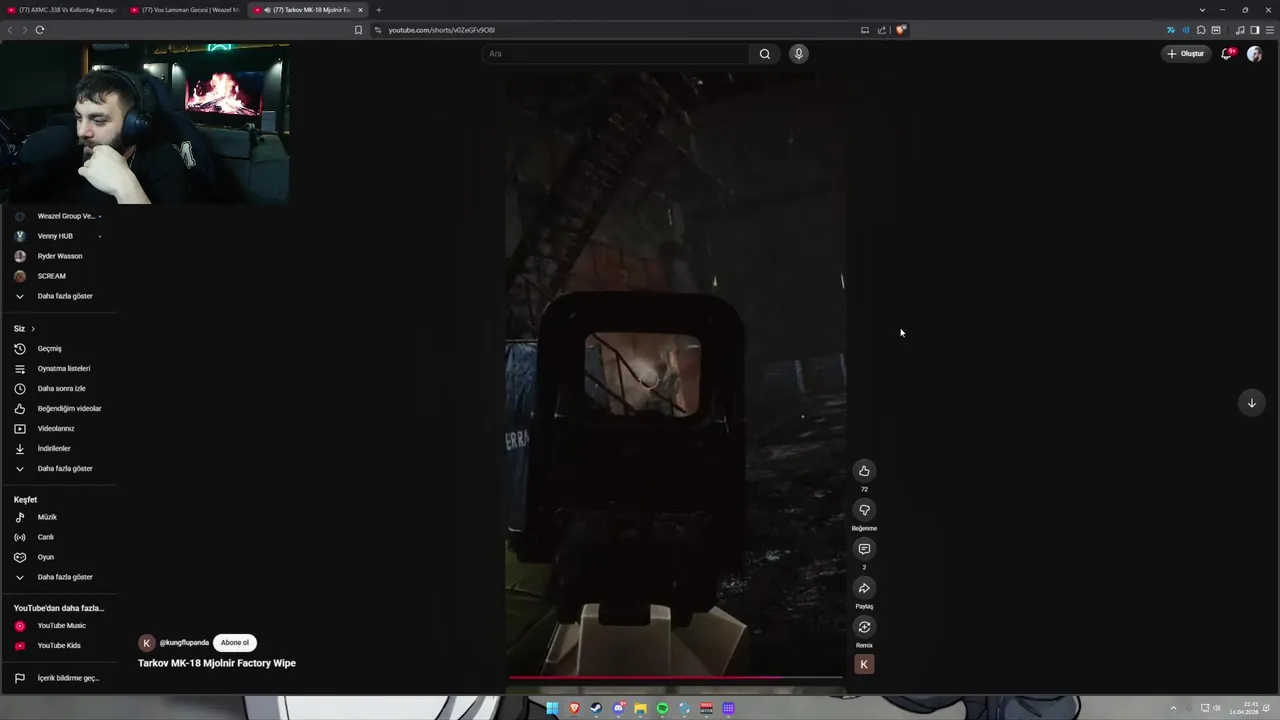Open Ryder Wasson subscription channel
This screenshot has width=1280, height=720.
[x=60, y=256]
